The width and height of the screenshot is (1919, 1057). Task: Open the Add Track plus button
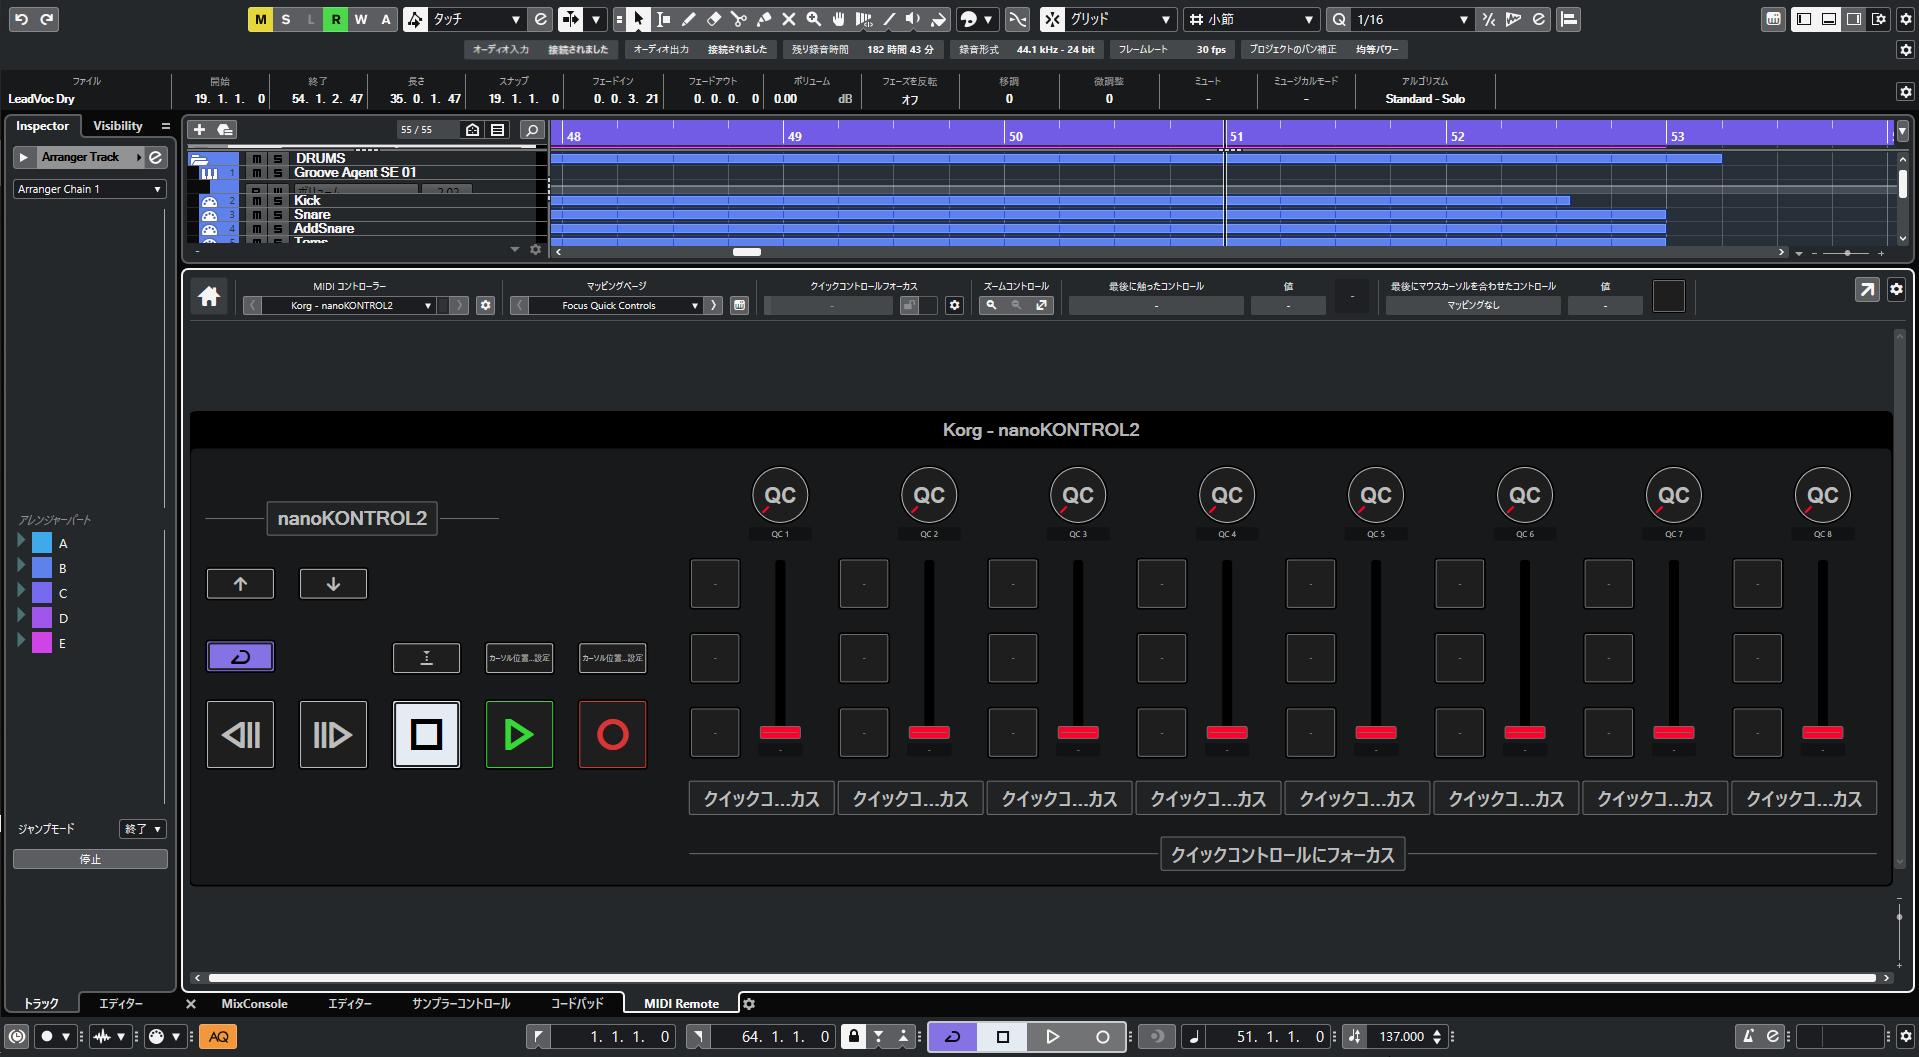point(199,129)
